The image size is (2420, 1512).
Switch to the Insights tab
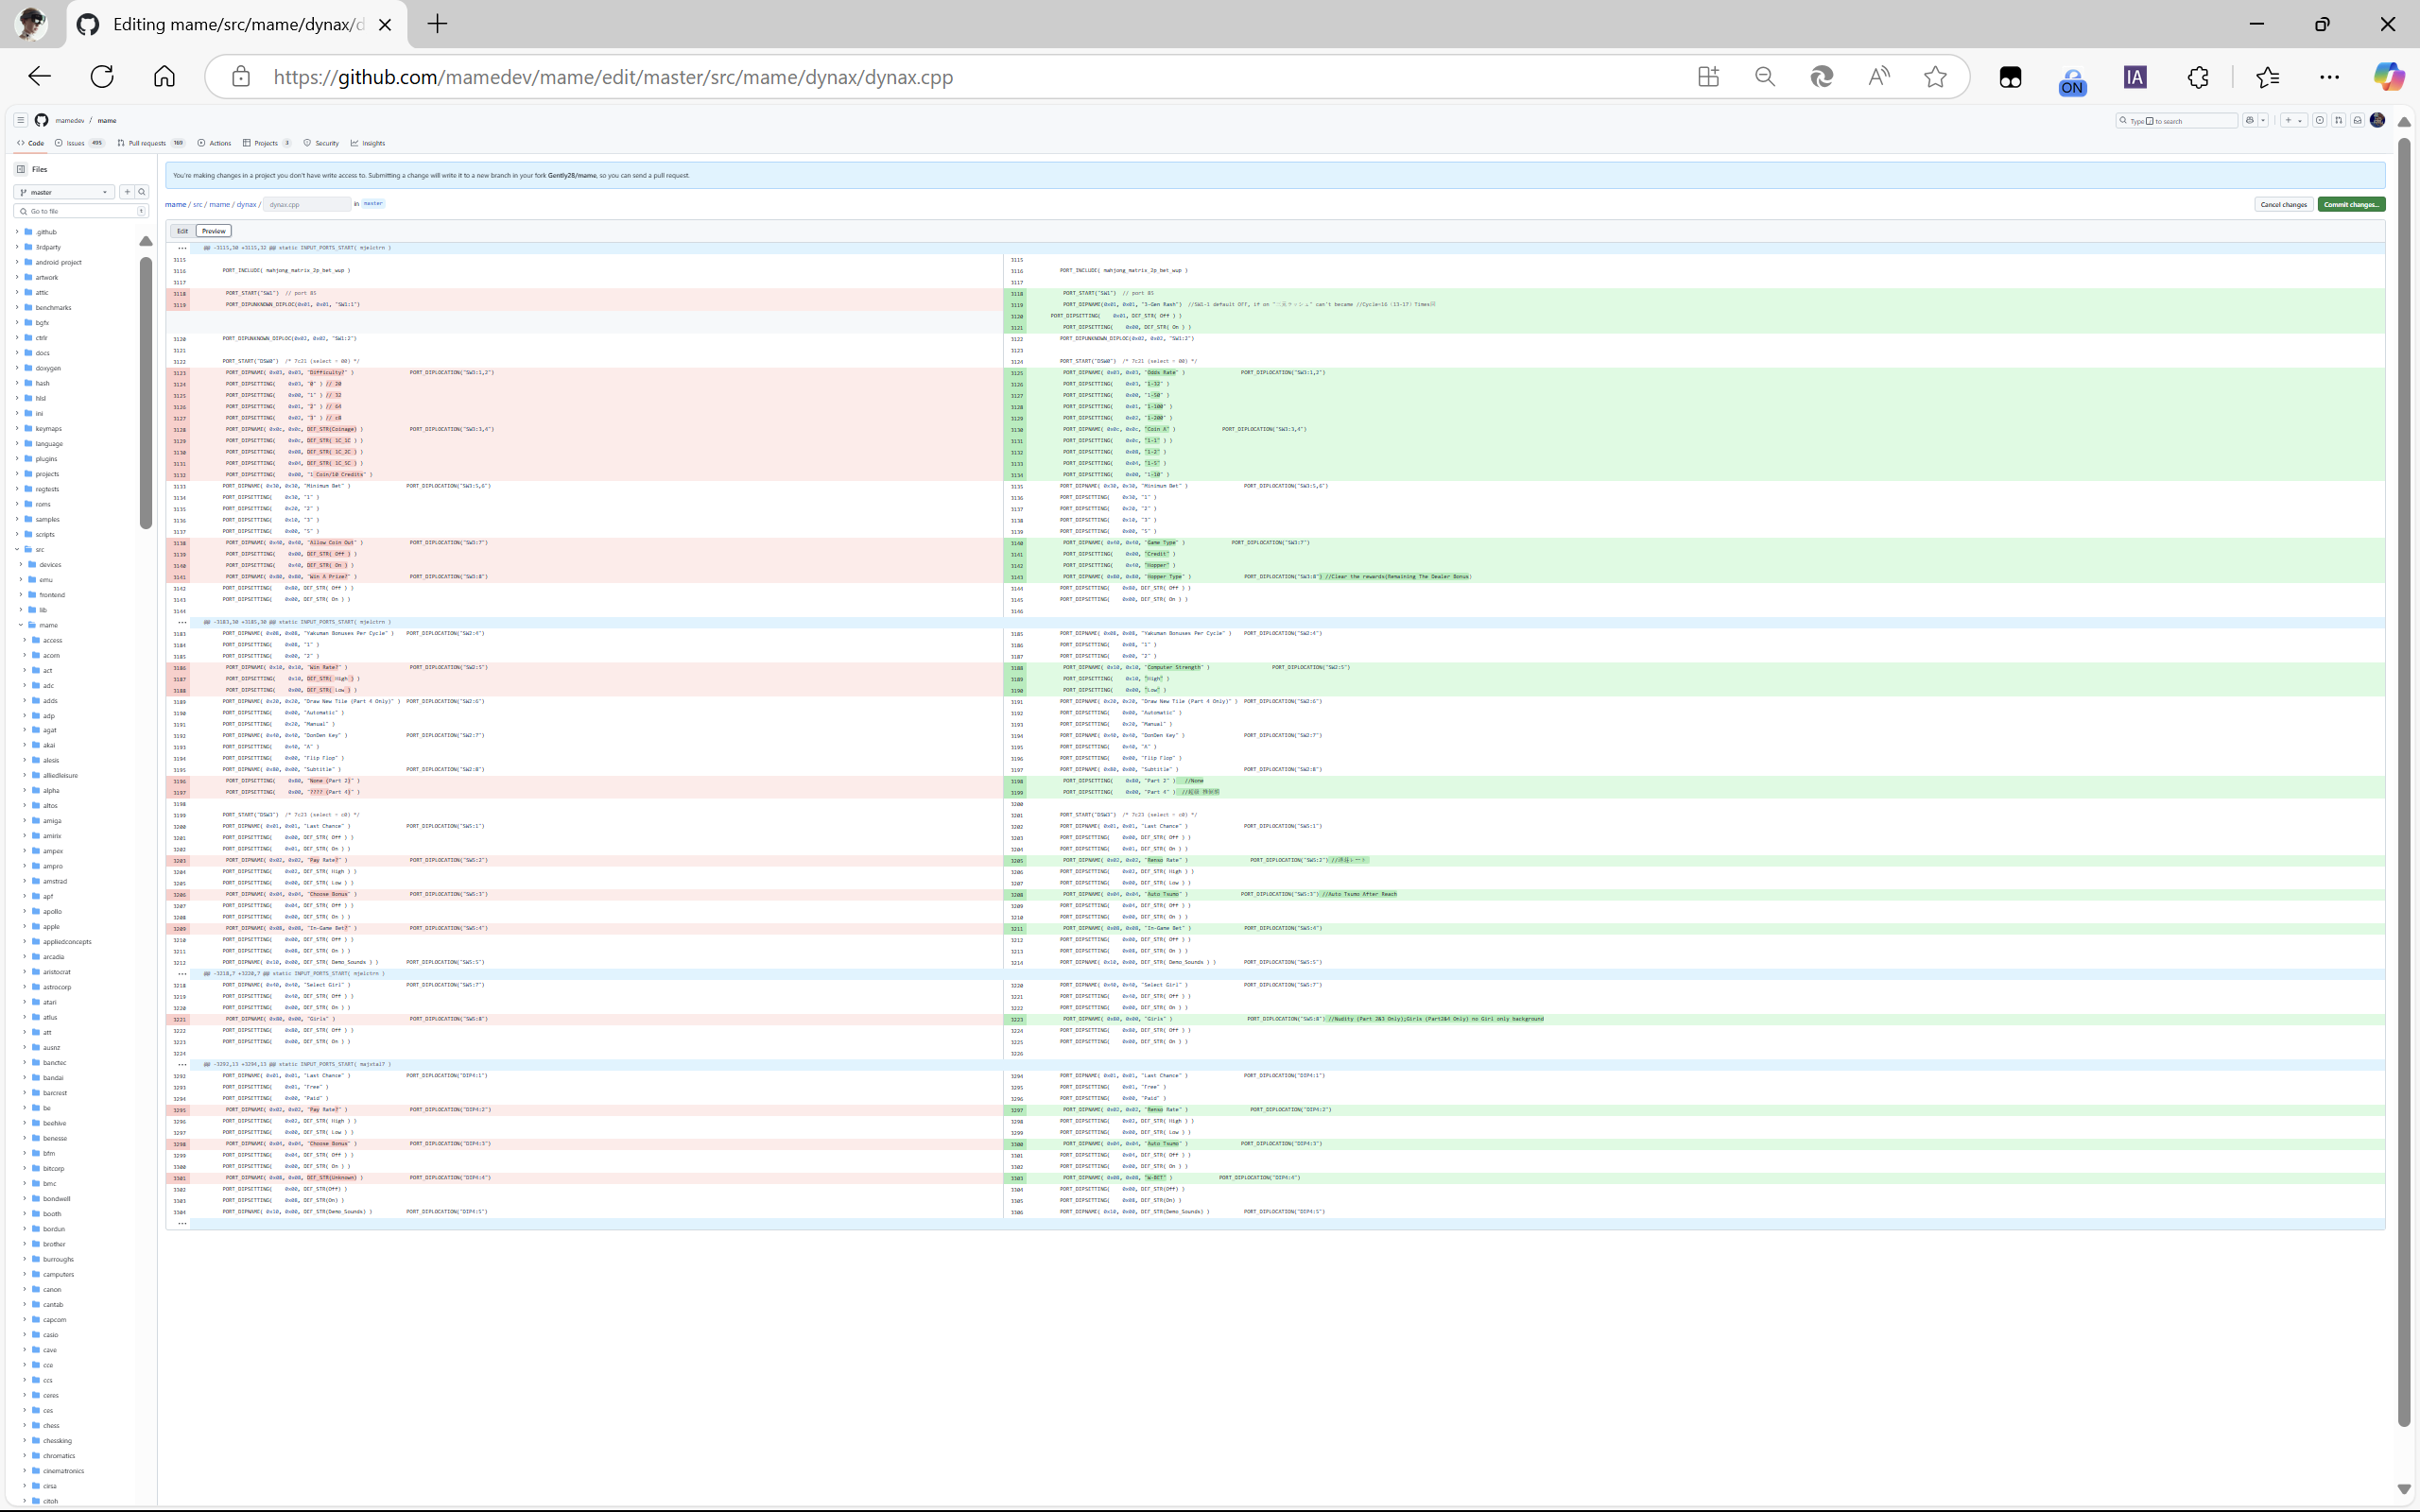pos(368,143)
